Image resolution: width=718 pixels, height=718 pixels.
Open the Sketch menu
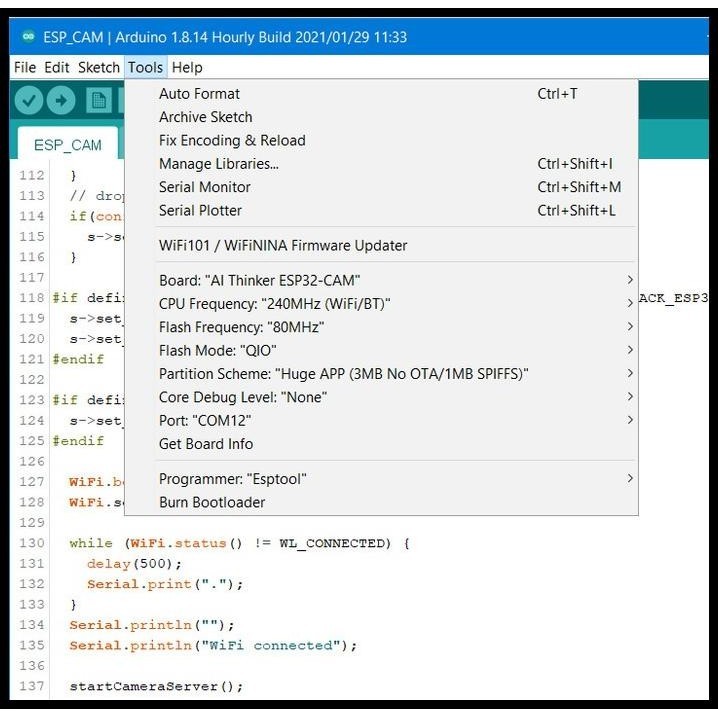[x=98, y=67]
